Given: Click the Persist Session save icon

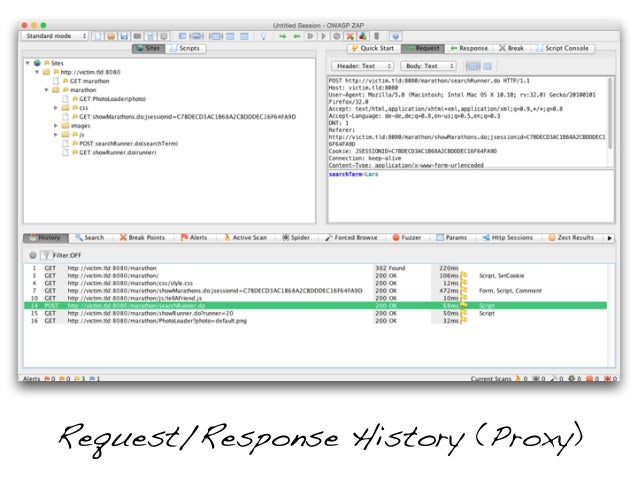Looking at the screenshot, I should (x=124, y=36).
